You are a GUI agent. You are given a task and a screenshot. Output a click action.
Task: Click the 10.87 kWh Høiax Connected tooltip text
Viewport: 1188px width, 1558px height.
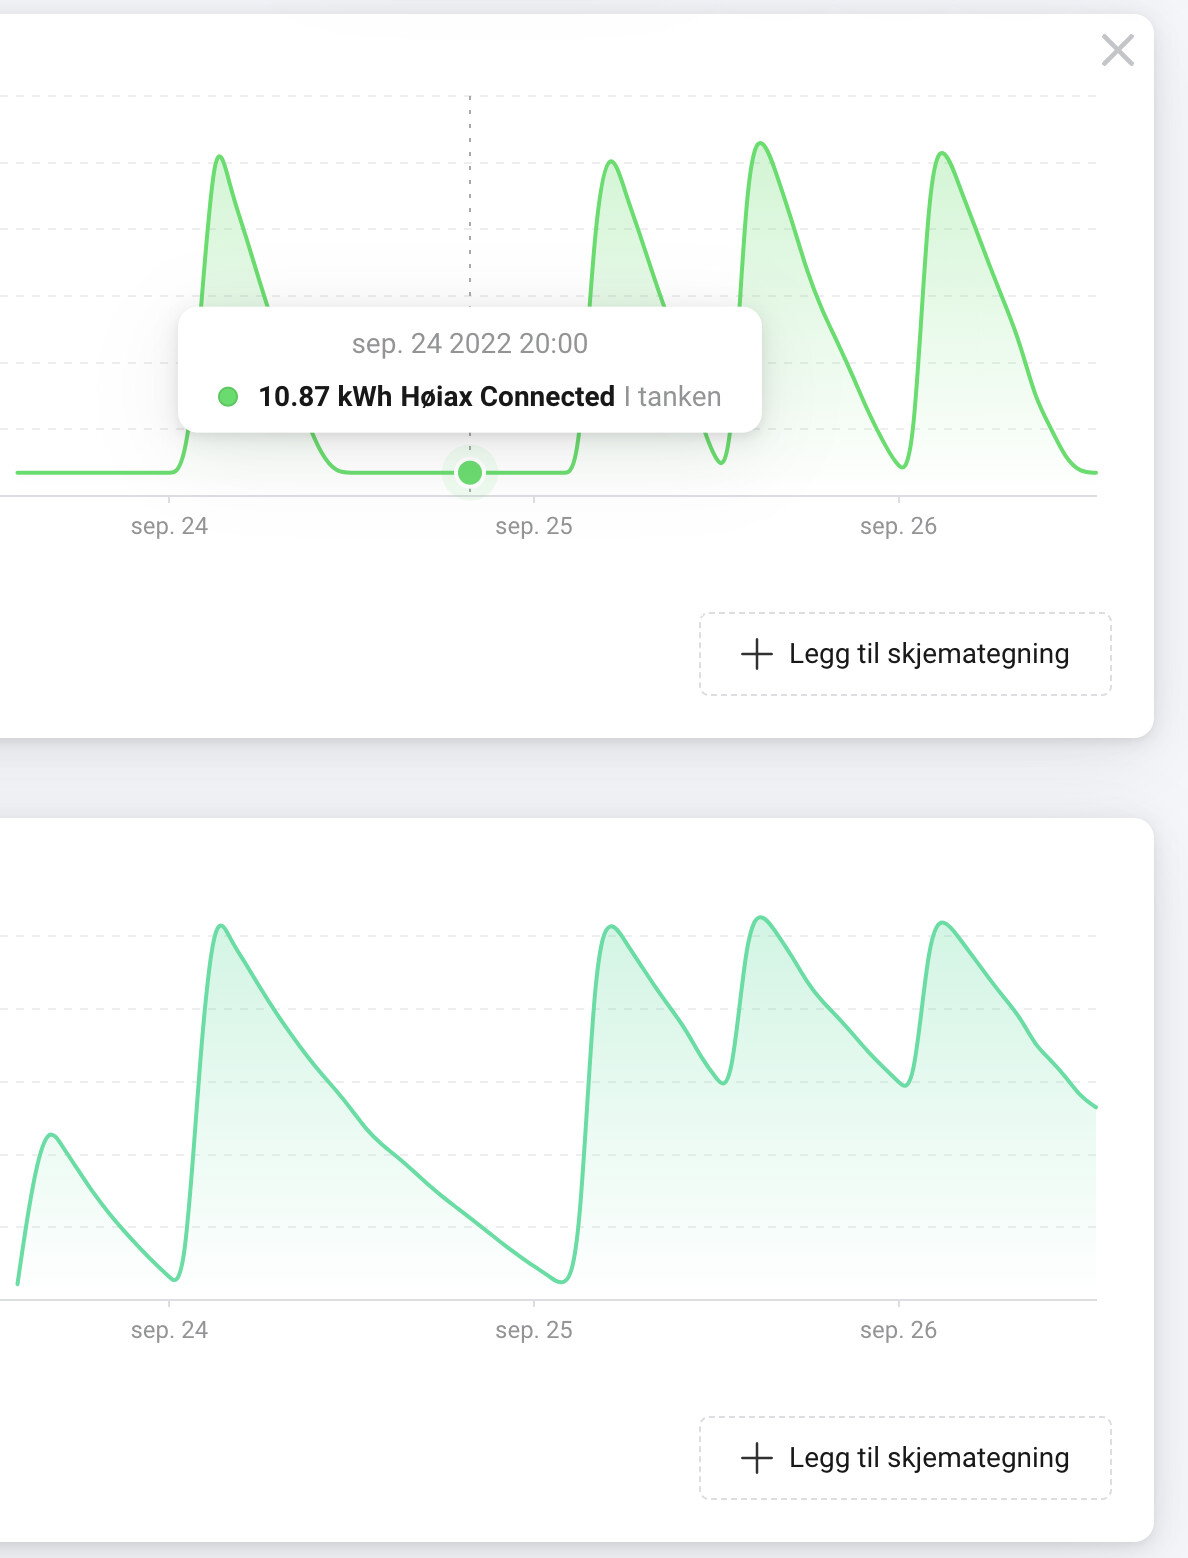436,397
